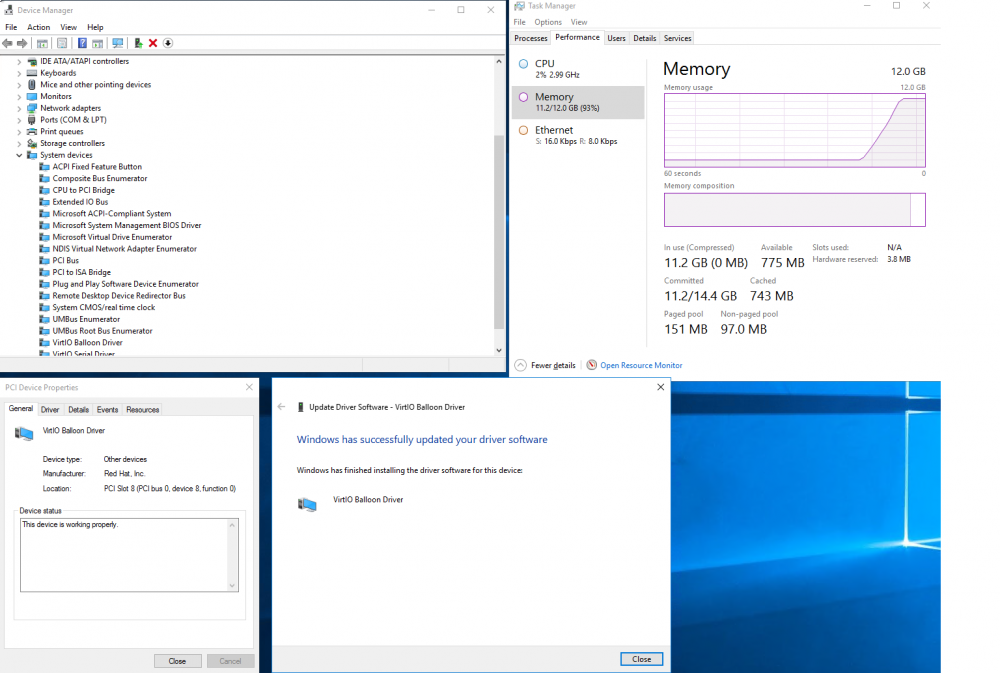Open the Action menu in Device Manager
This screenshot has width=1000, height=673.
[38, 27]
